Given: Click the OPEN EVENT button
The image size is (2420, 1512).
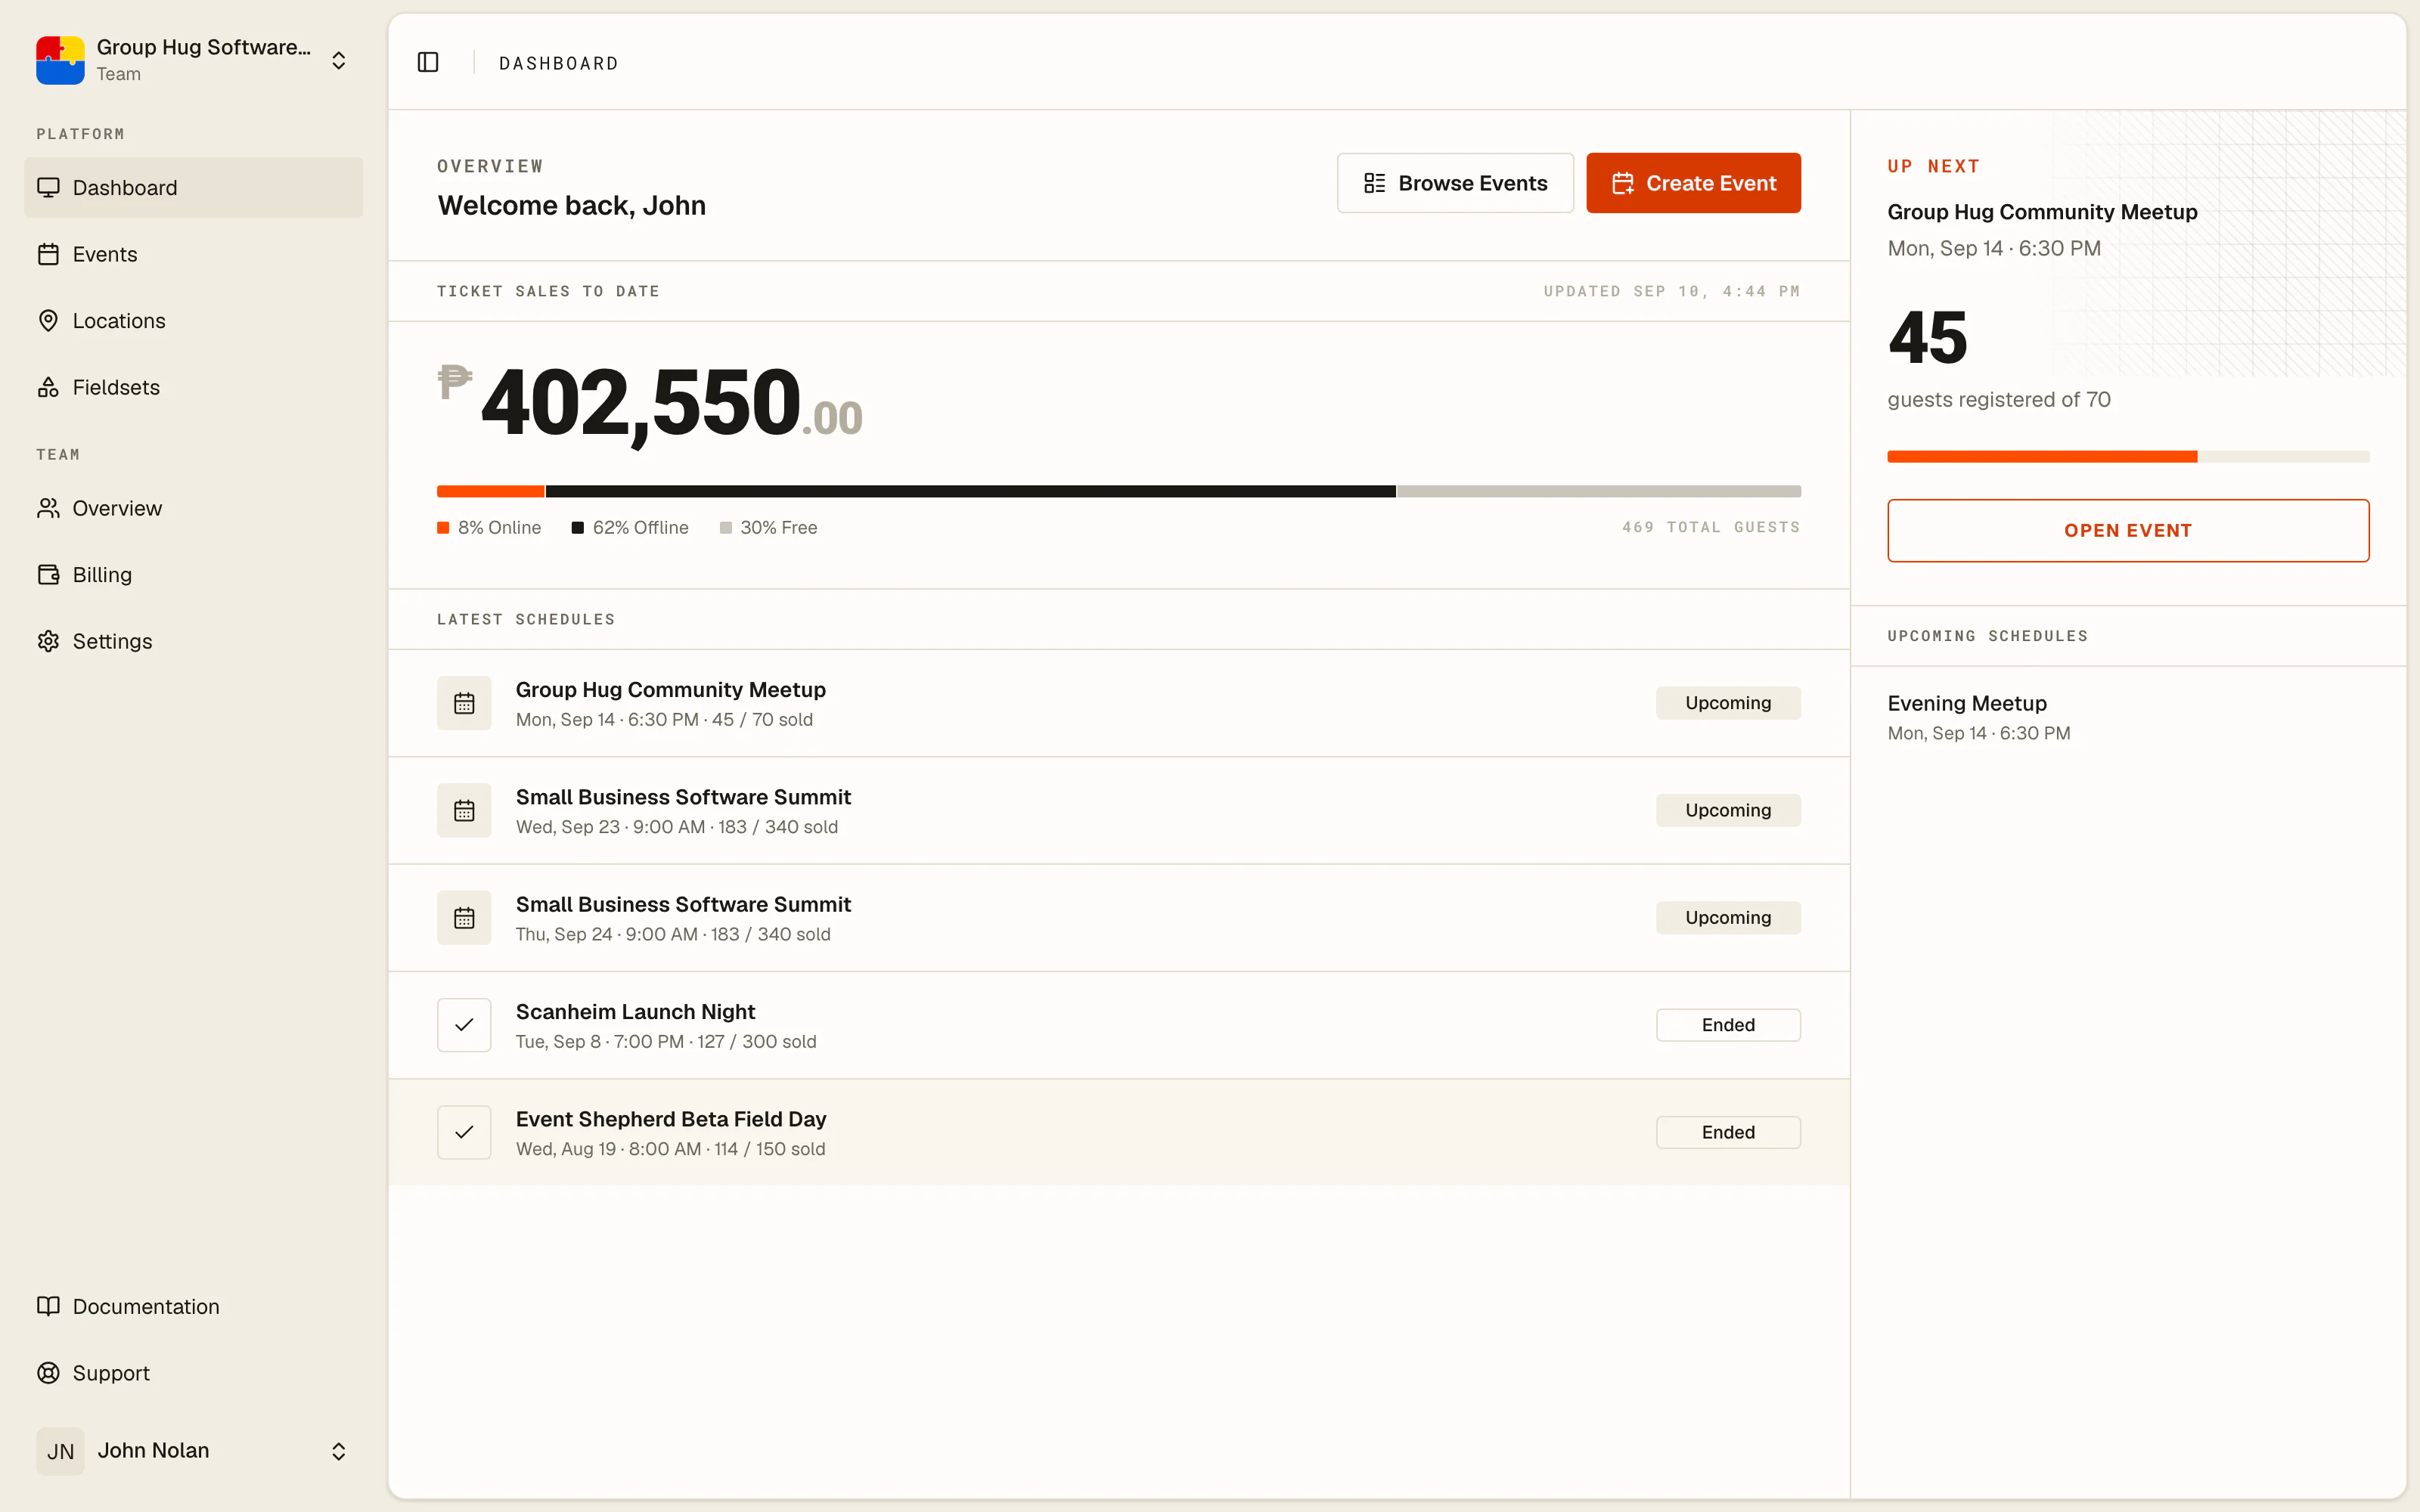Looking at the screenshot, I should (x=2128, y=530).
